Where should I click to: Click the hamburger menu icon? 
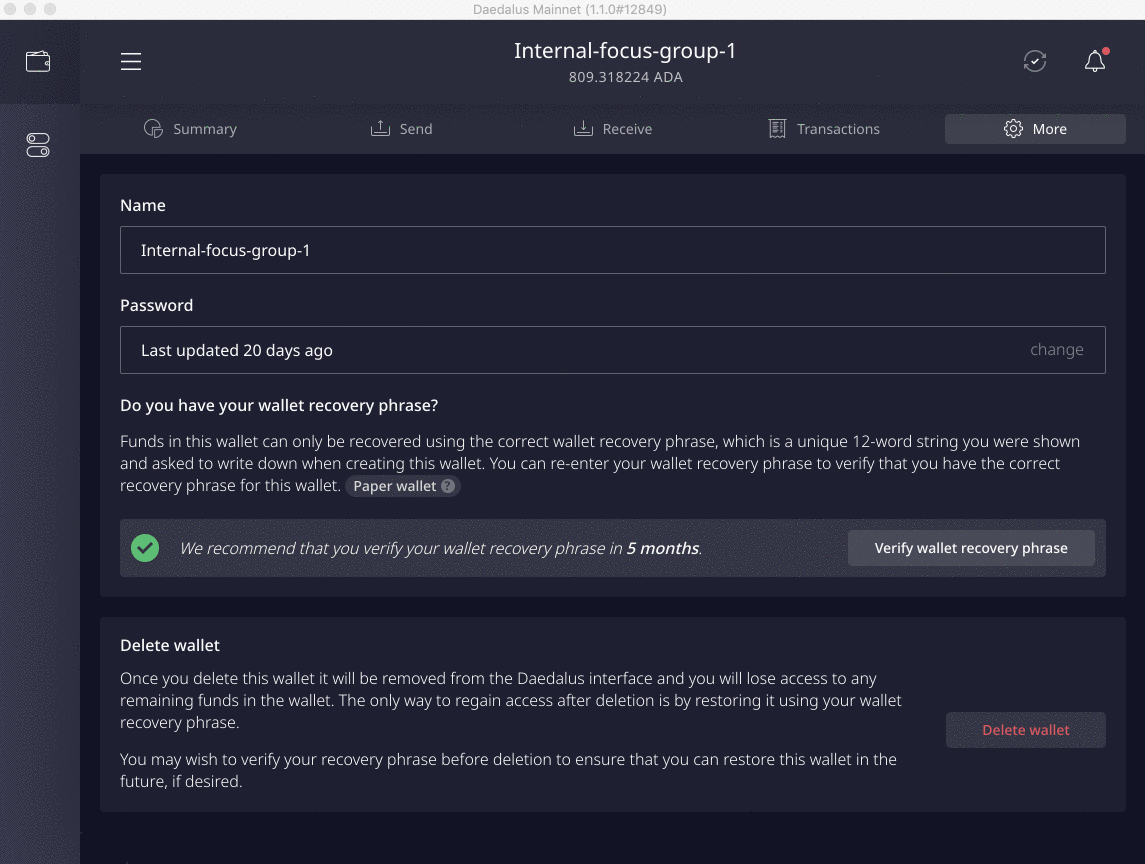pos(131,62)
